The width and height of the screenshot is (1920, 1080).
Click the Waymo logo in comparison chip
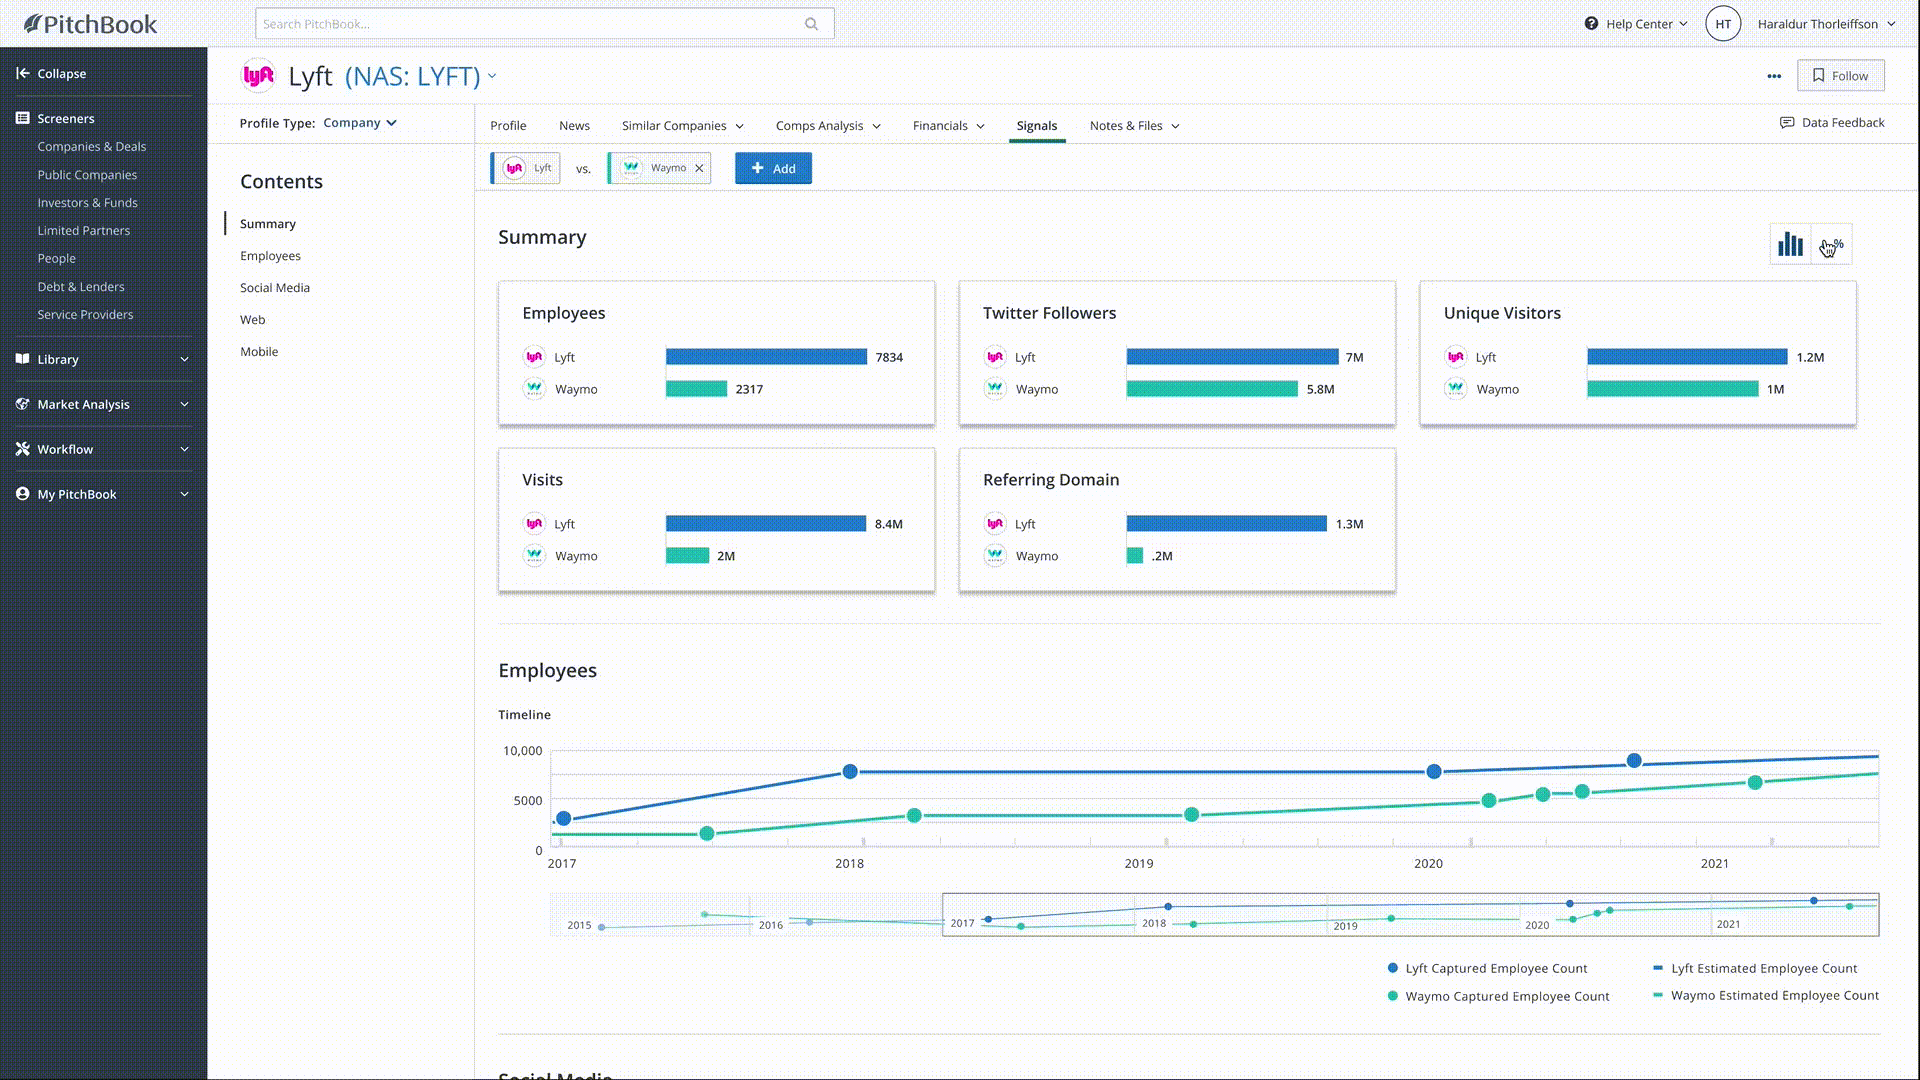click(x=631, y=168)
